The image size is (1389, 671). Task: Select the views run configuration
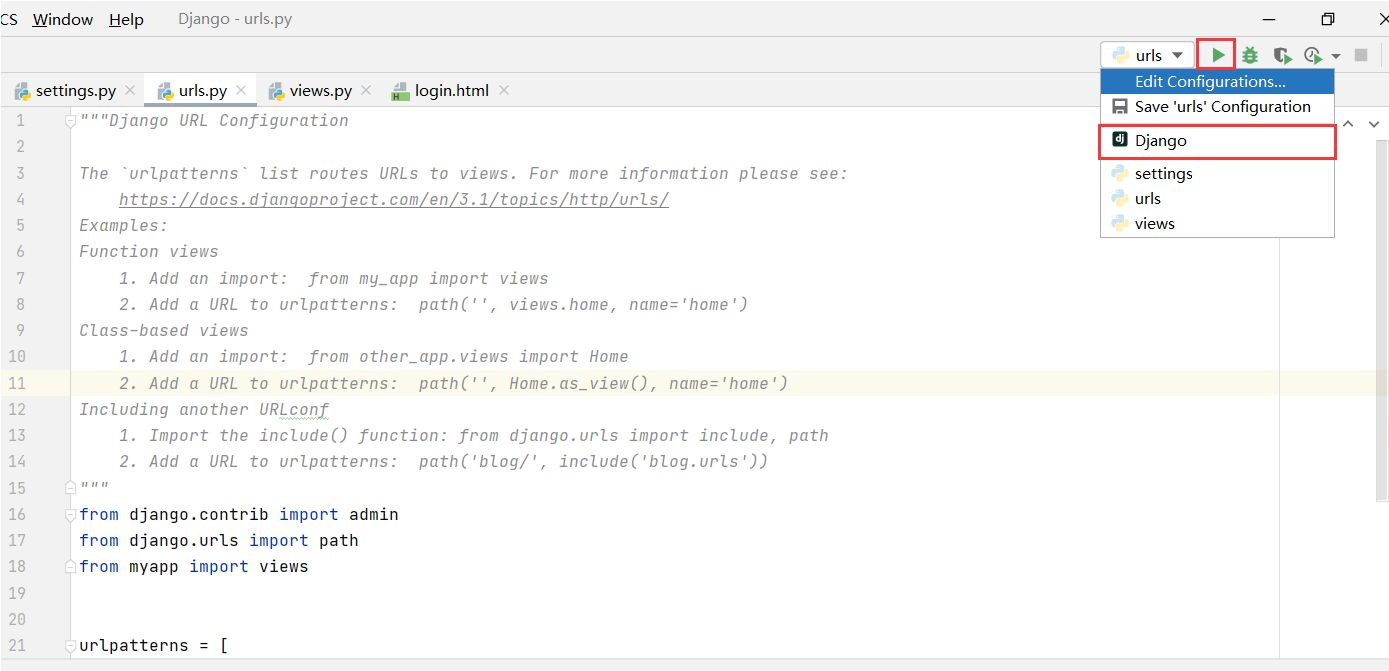coord(1217,223)
